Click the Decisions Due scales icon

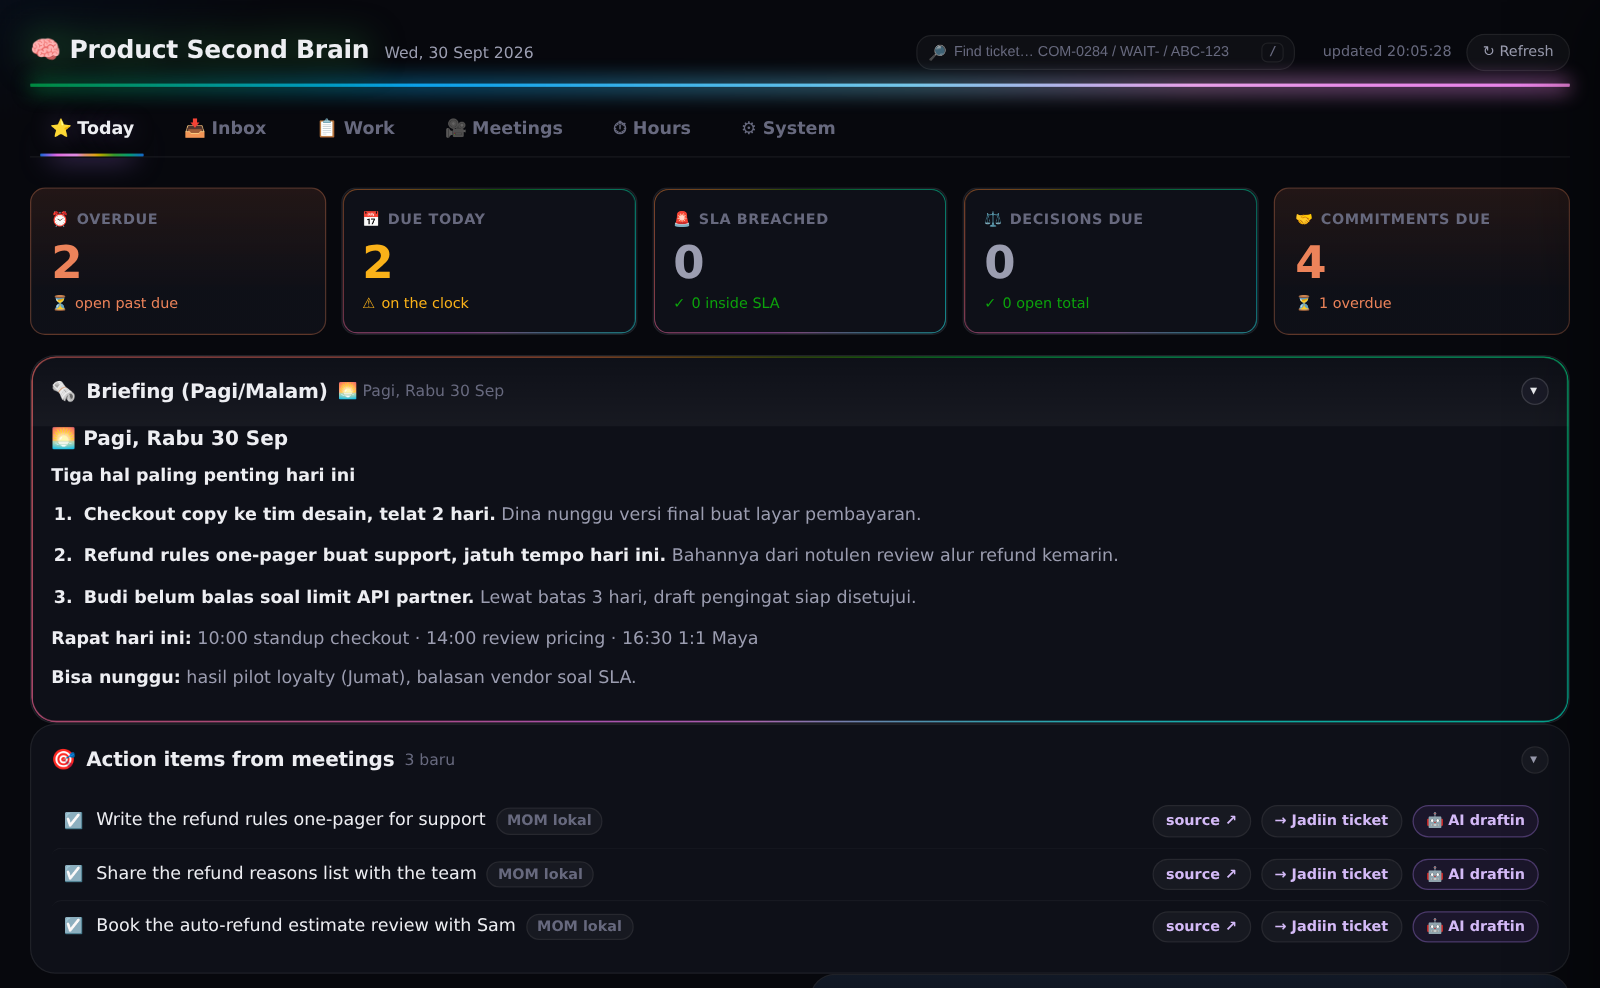point(993,219)
